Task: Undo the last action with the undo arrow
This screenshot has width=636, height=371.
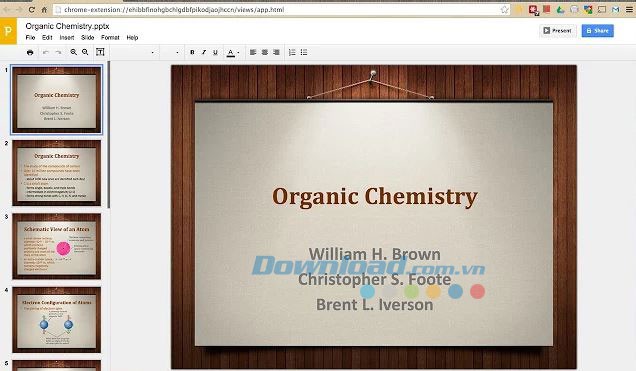Action: [46, 52]
